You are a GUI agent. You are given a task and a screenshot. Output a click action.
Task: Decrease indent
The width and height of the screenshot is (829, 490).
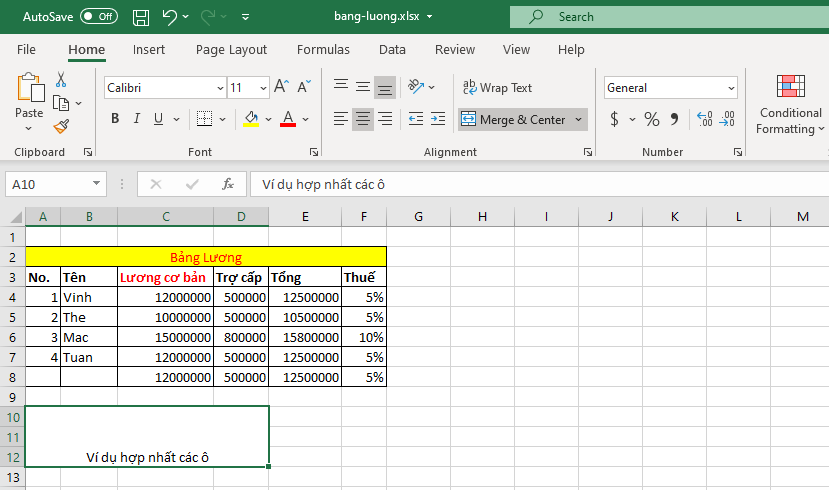pos(416,119)
